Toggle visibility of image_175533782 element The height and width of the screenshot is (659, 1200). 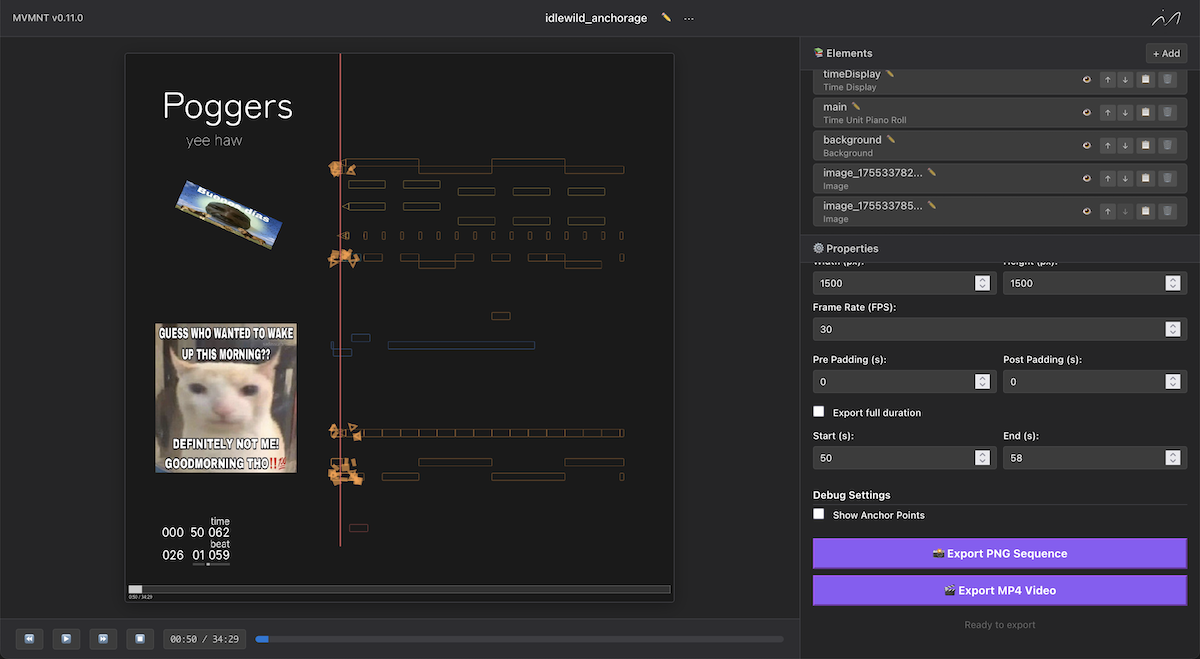1086,178
